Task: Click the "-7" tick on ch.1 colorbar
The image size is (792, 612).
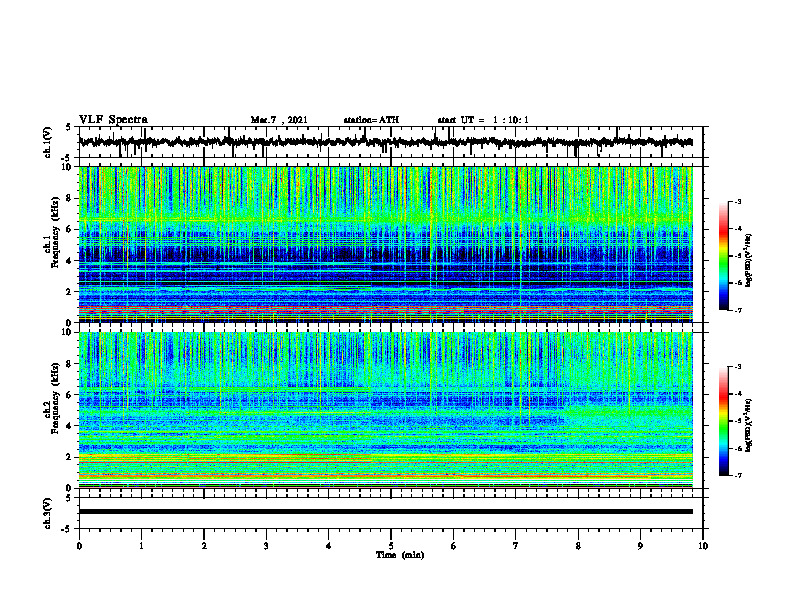Action: 737,311
